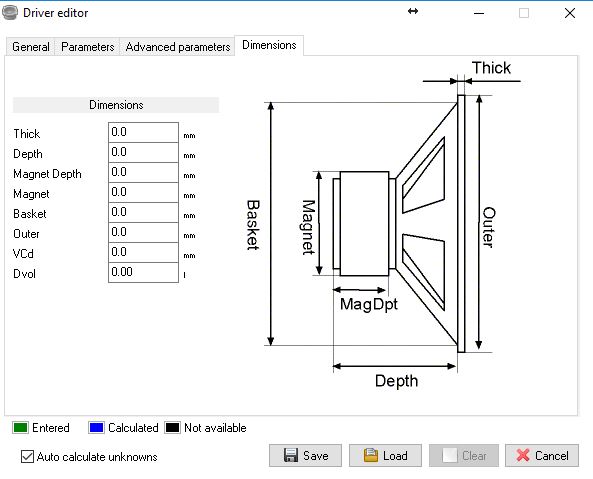Click the Magnet value field
The image size is (593, 479).
coord(143,192)
